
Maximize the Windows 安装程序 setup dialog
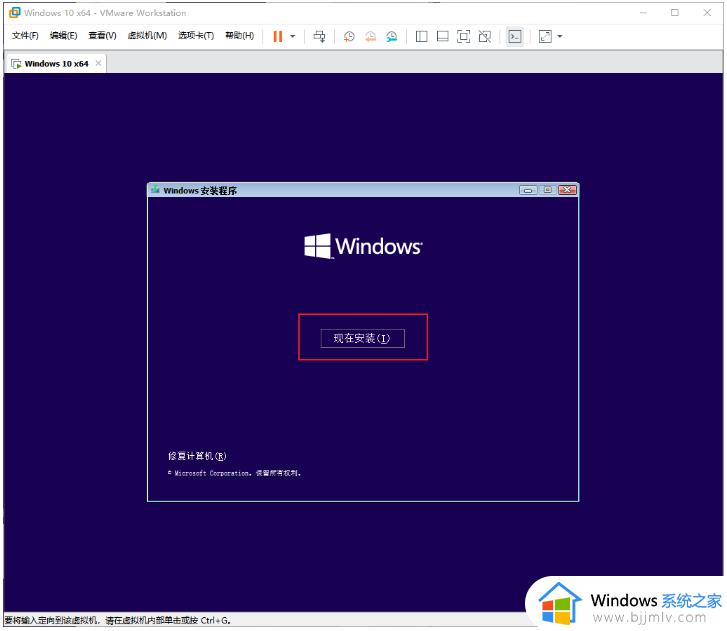pos(548,190)
